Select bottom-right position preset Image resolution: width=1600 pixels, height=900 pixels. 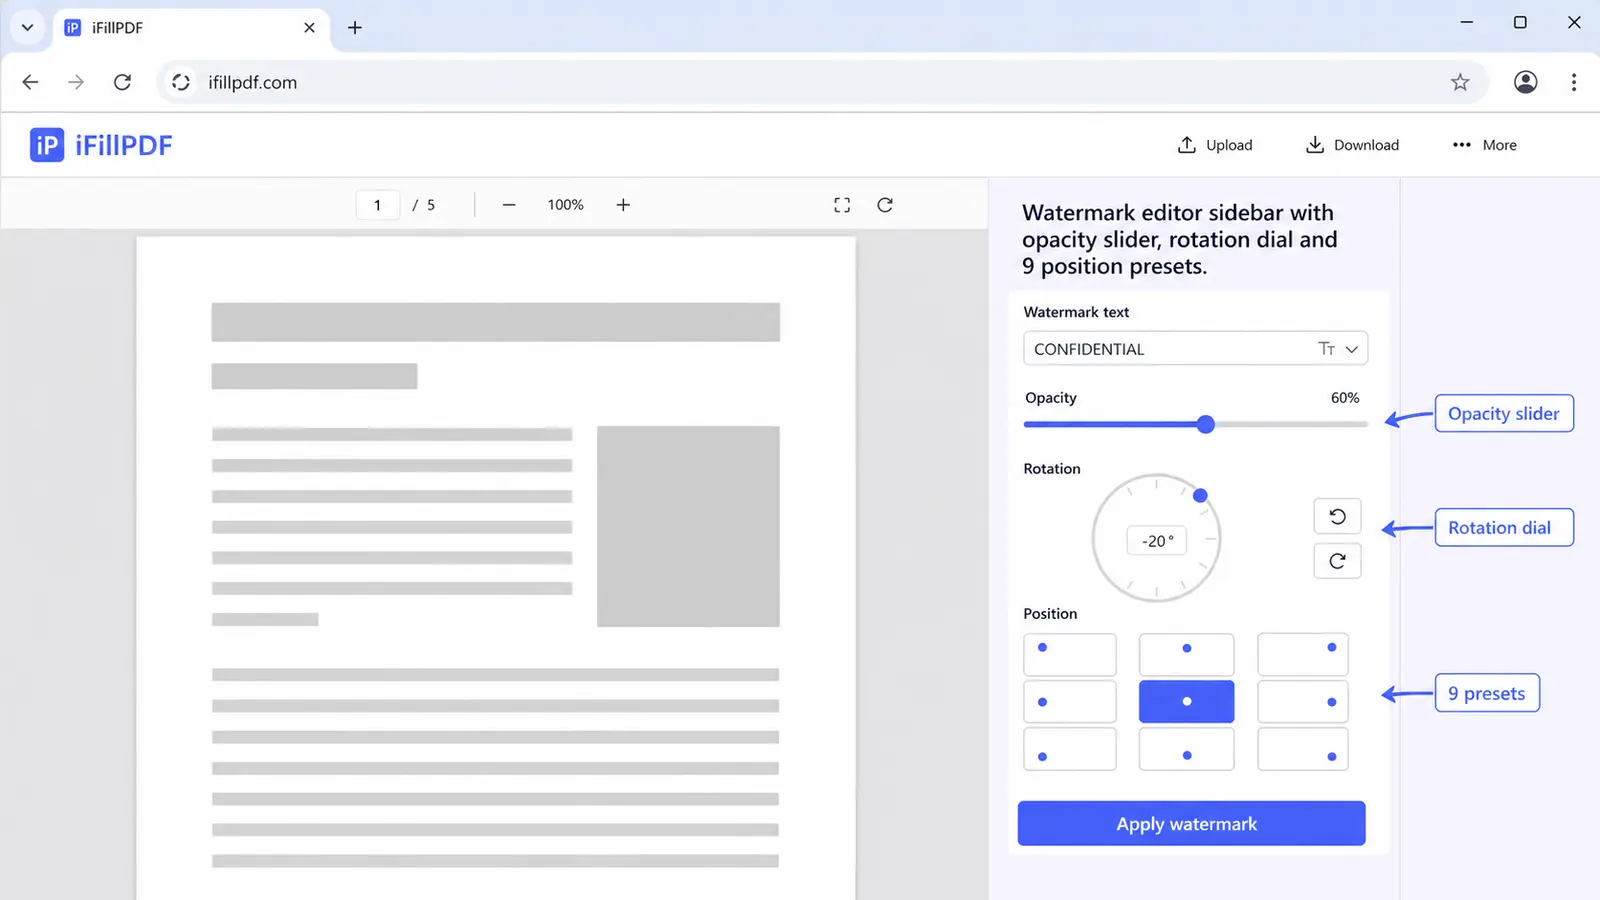1303,749
